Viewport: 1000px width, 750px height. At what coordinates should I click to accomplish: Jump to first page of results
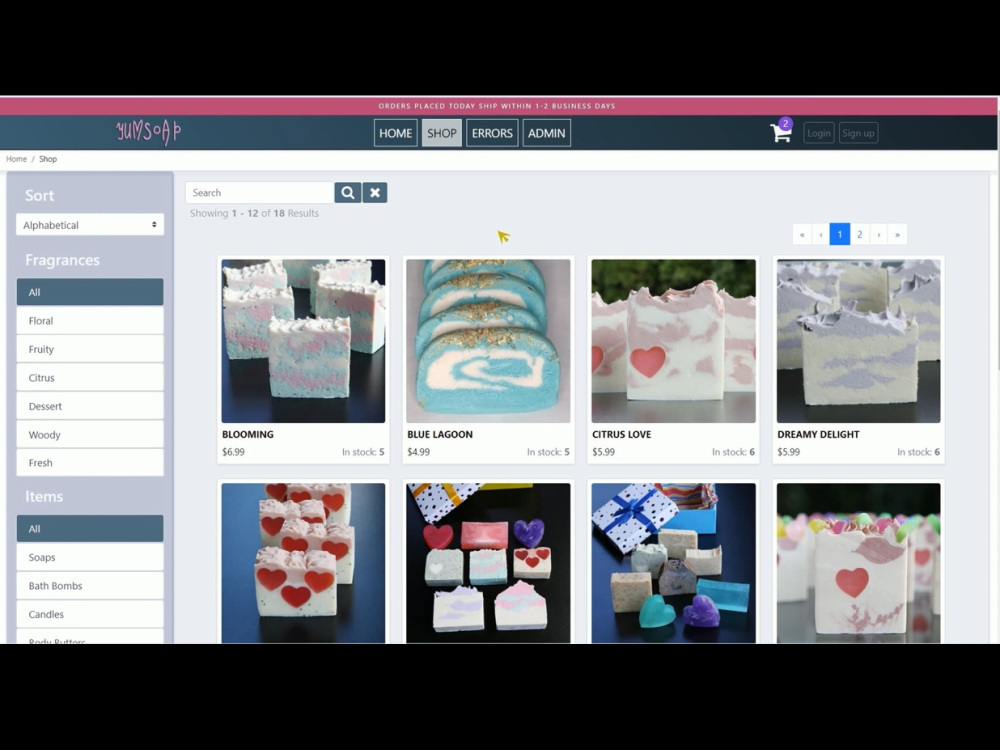802,234
